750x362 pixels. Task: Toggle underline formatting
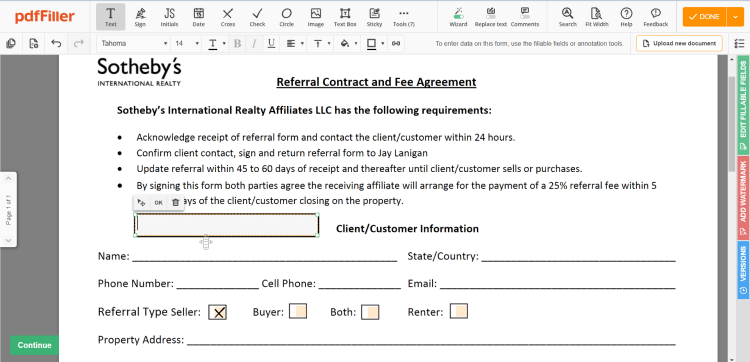(271, 44)
